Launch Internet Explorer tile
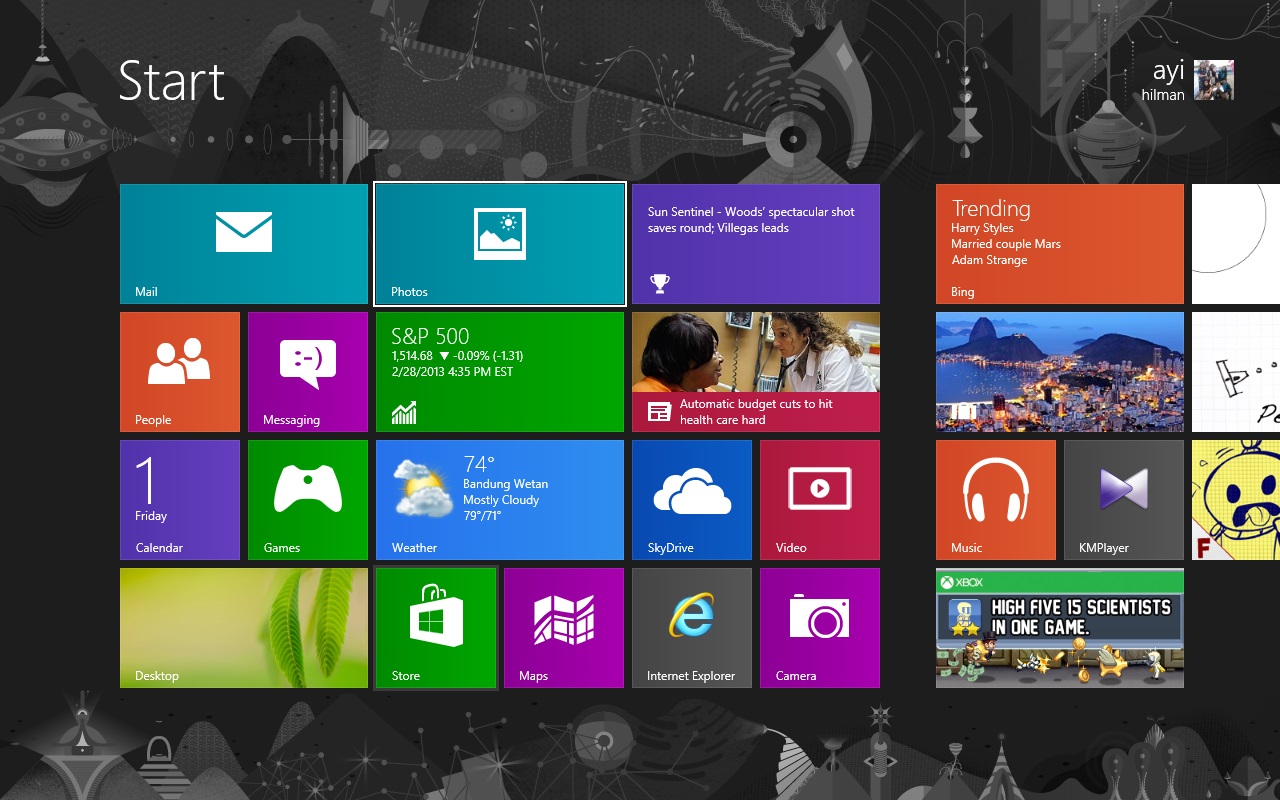This screenshot has width=1280, height=800. [x=692, y=628]
